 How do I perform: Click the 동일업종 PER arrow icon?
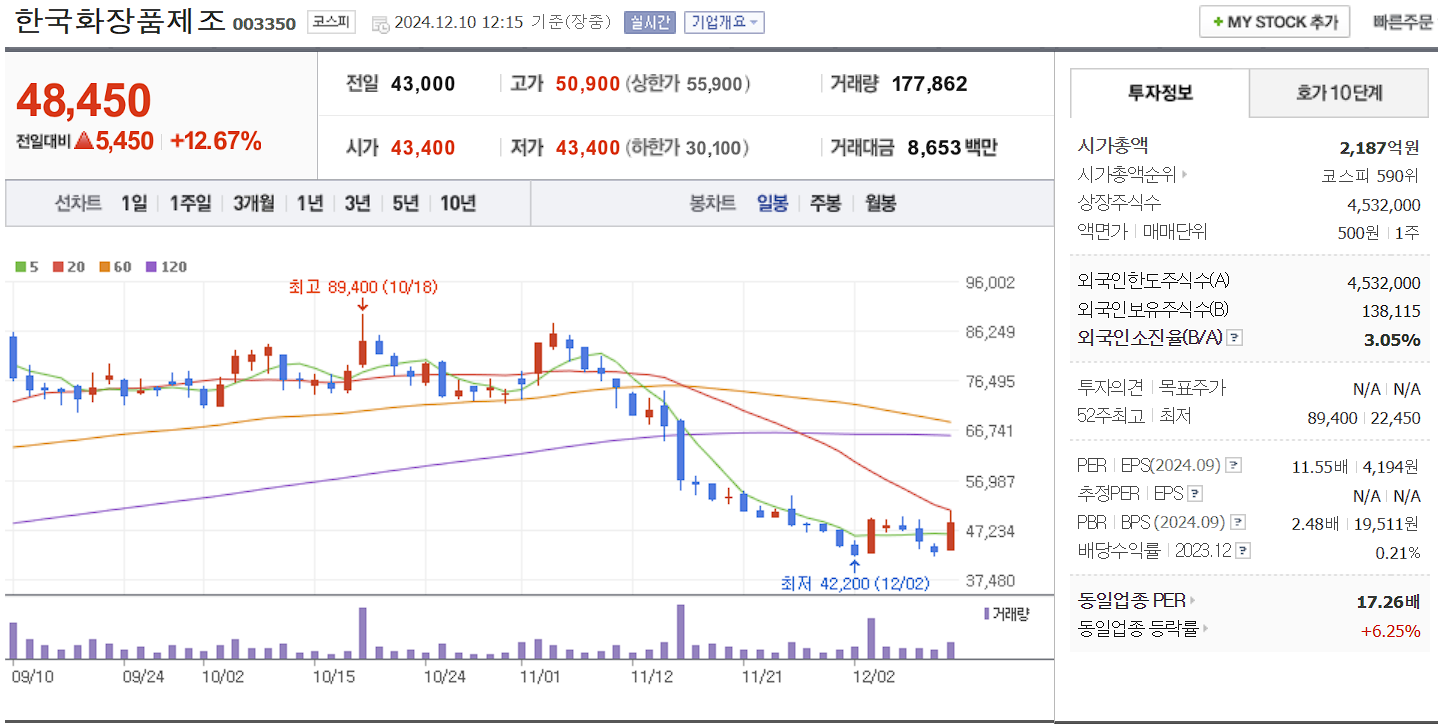coord(1192,600)
